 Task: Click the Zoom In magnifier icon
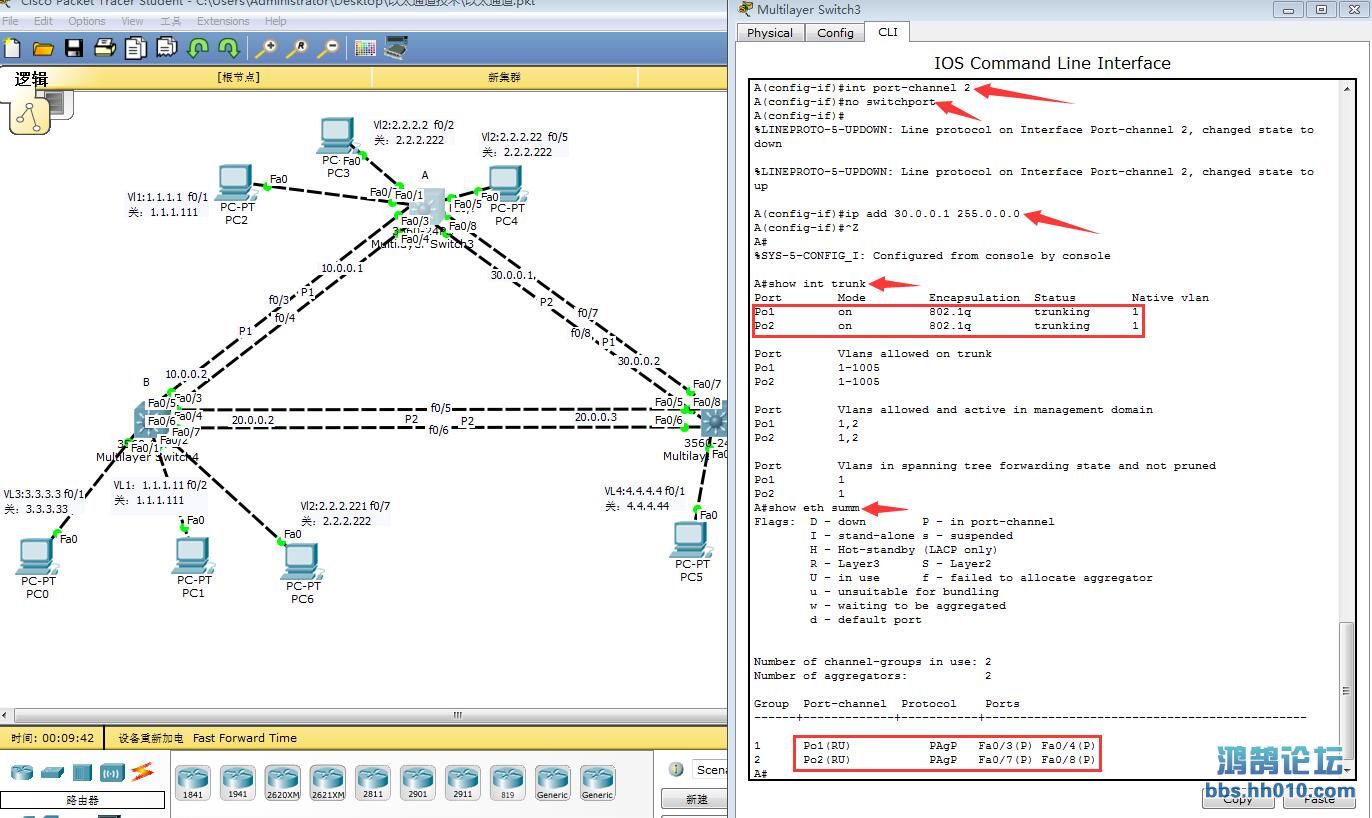[266, 47]
